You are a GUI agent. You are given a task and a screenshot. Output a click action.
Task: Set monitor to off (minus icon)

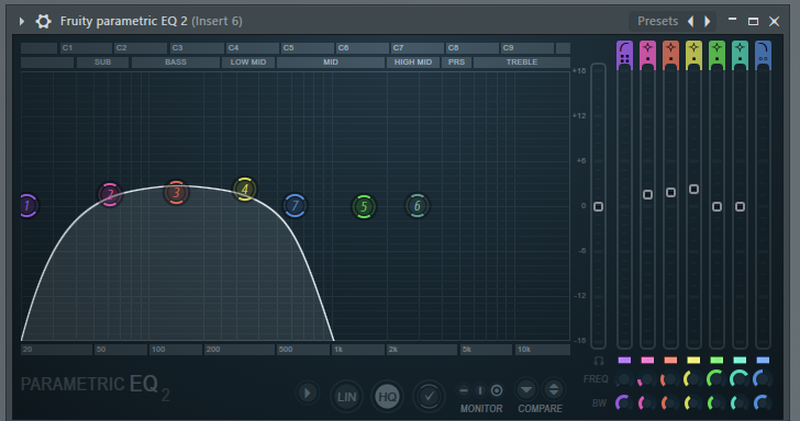coord(464,391)
